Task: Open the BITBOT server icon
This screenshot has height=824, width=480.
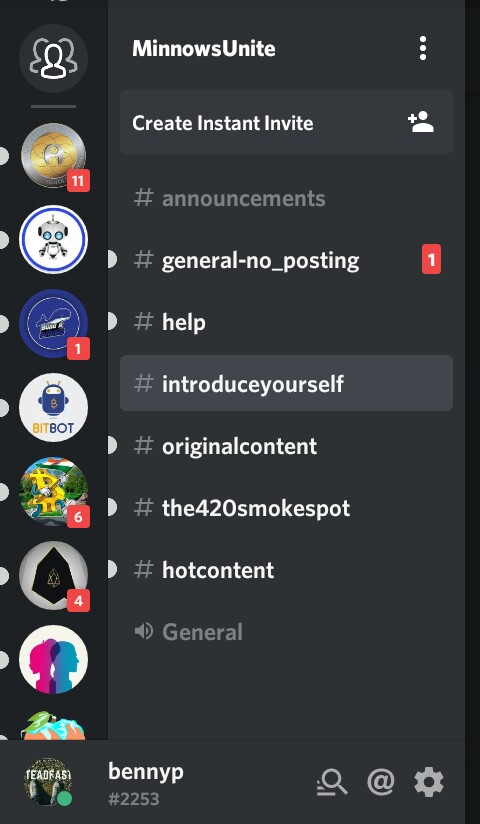Action: coord(53,408)
